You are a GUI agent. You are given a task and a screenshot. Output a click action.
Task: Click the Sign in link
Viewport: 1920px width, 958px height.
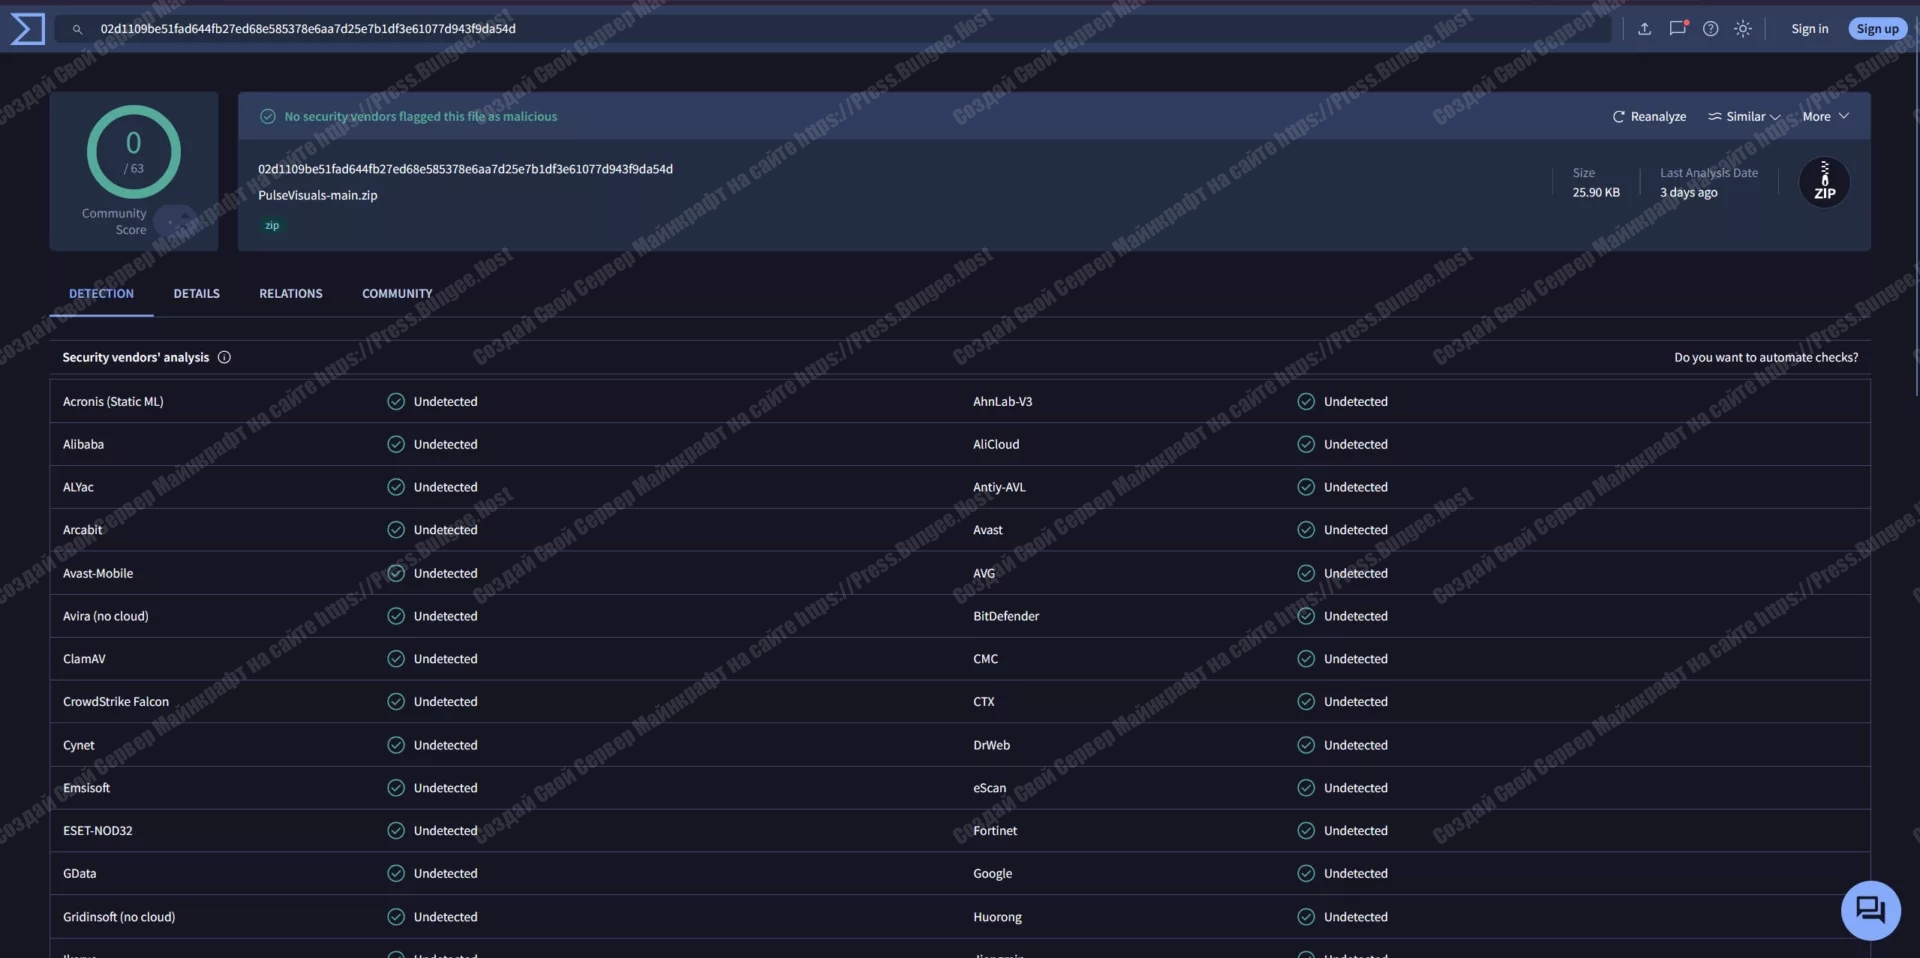click(x=1809, y=29)
